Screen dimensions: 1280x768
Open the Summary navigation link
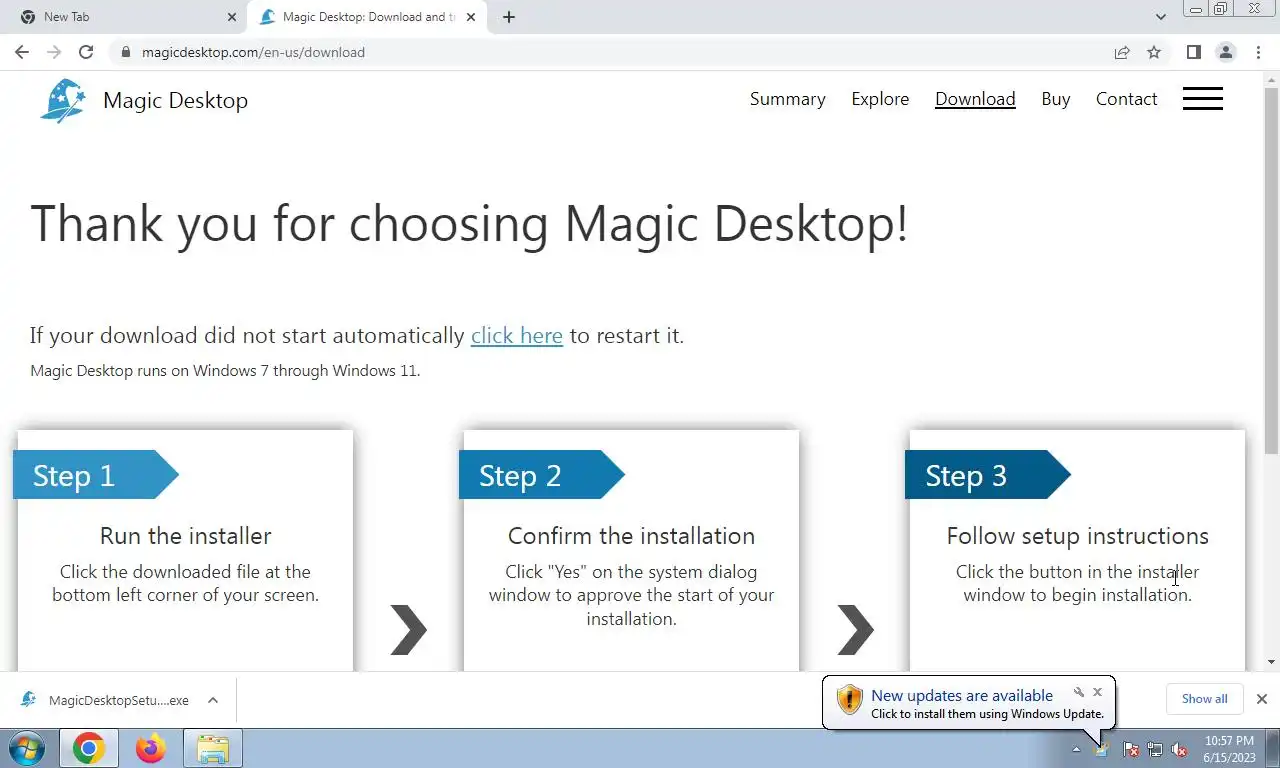pyautogui.click(x=788, y=99)
